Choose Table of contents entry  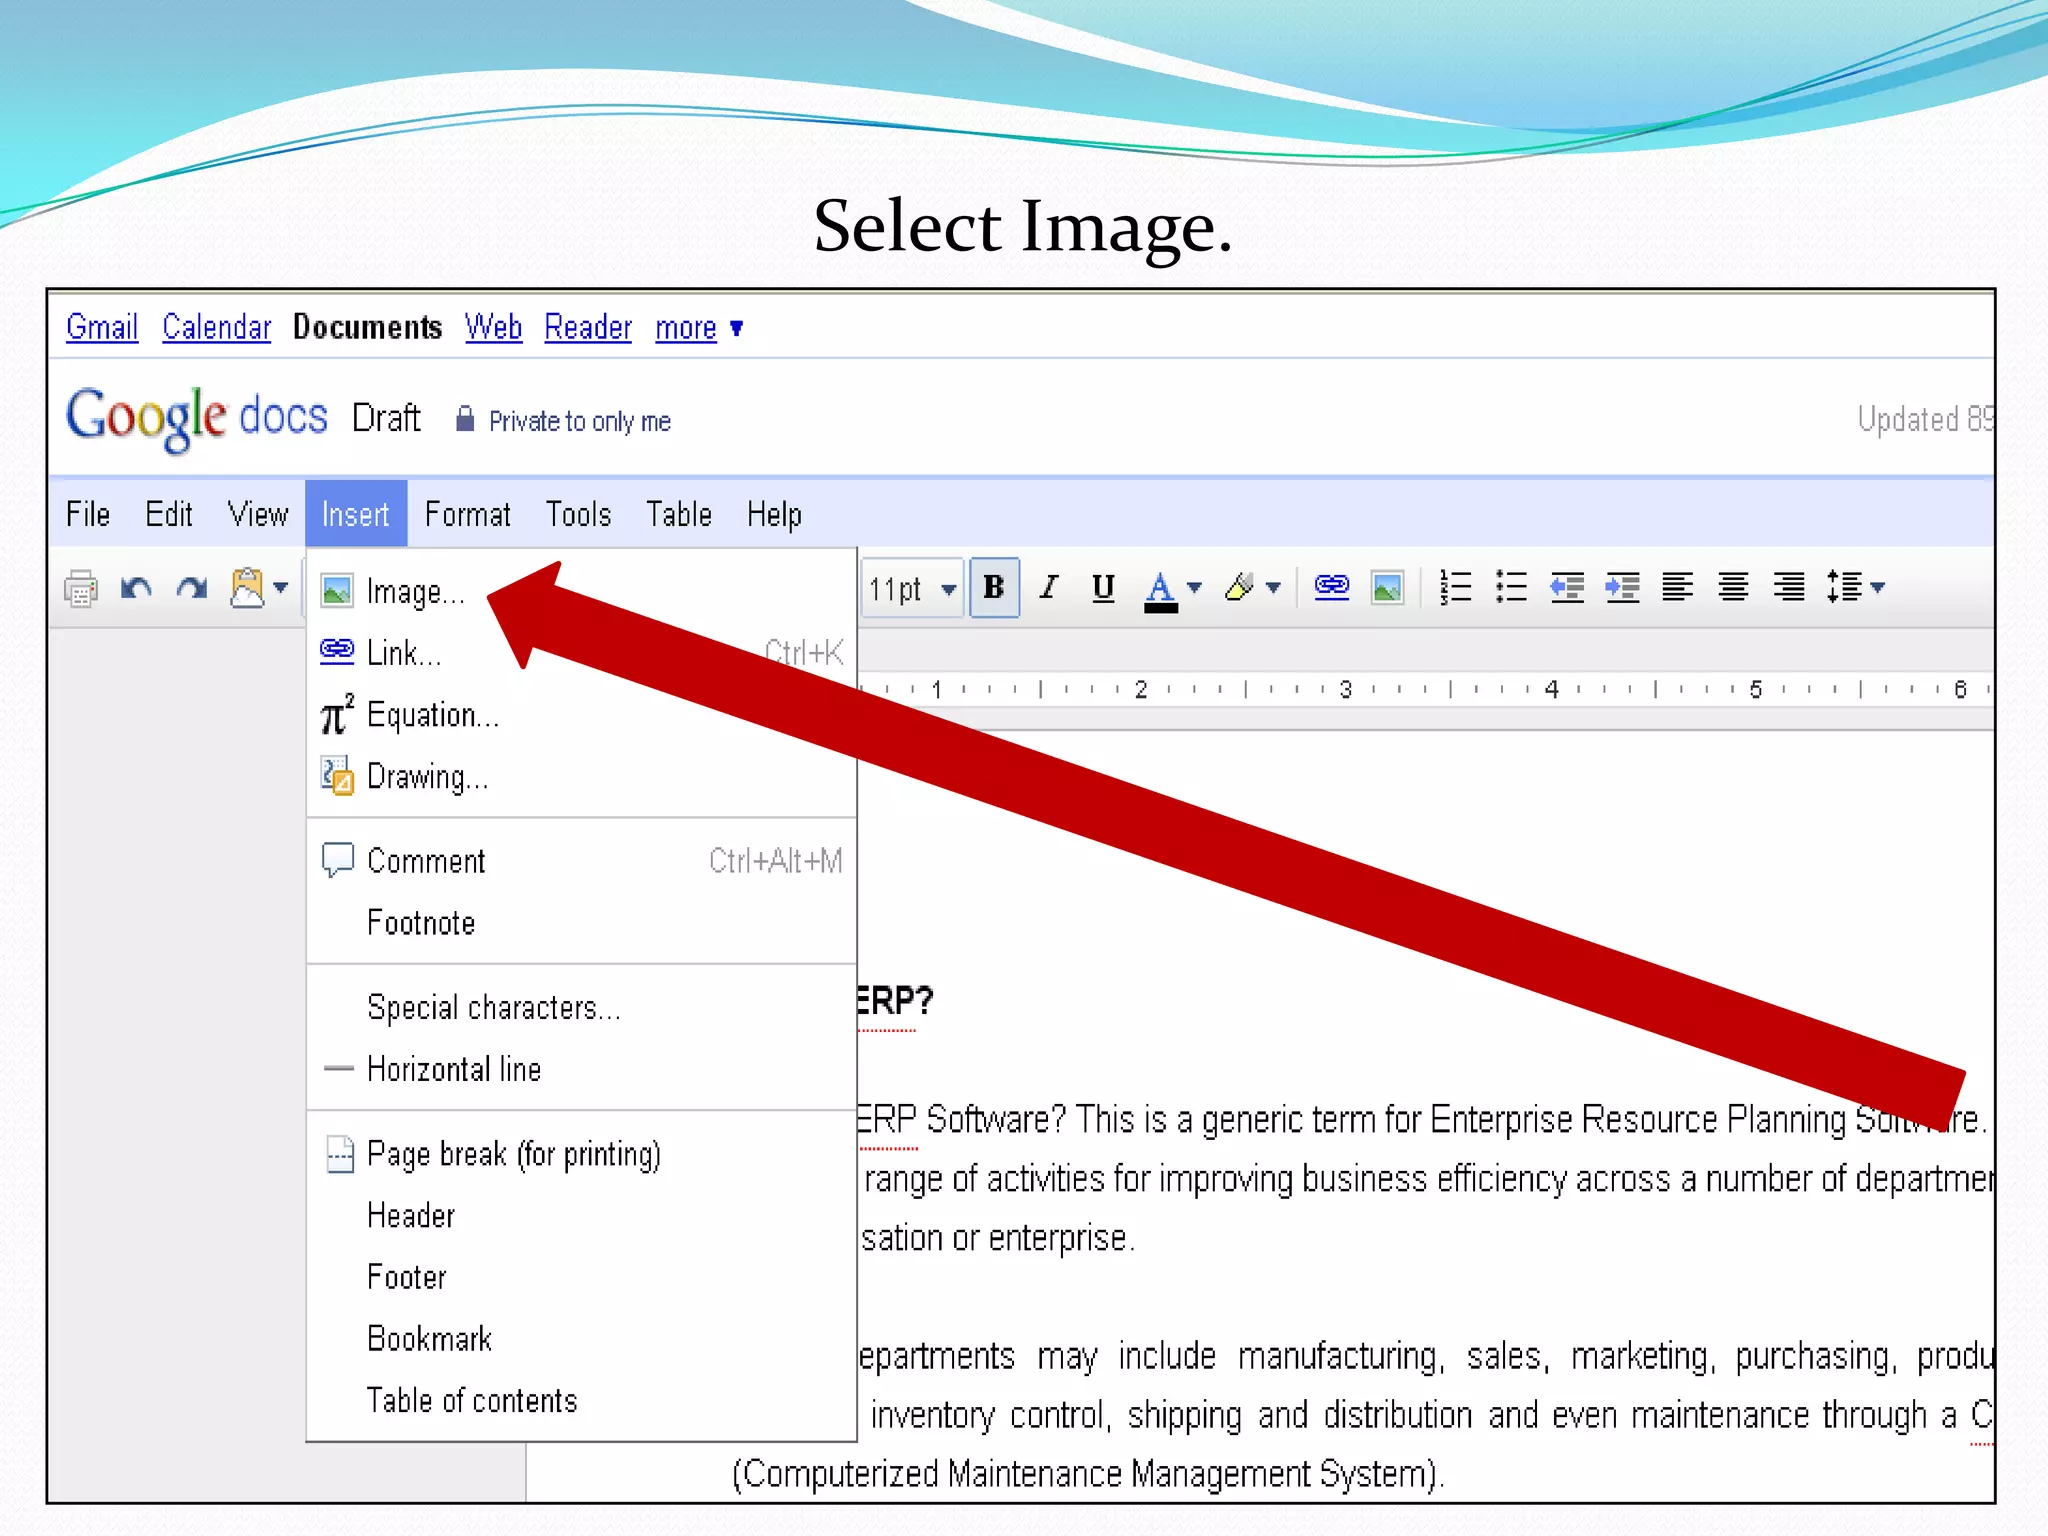582,1401
